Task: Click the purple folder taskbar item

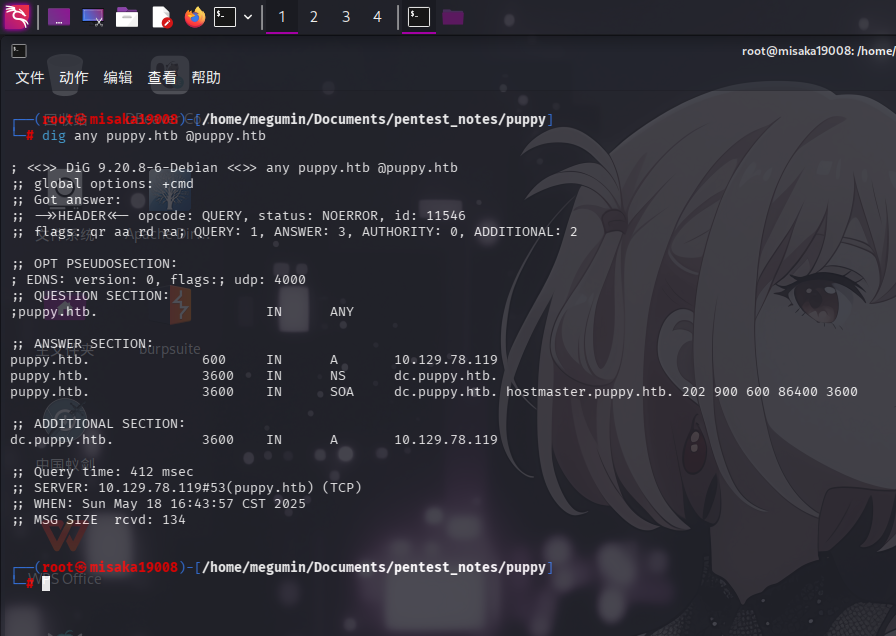Action: tap(453, 17)
